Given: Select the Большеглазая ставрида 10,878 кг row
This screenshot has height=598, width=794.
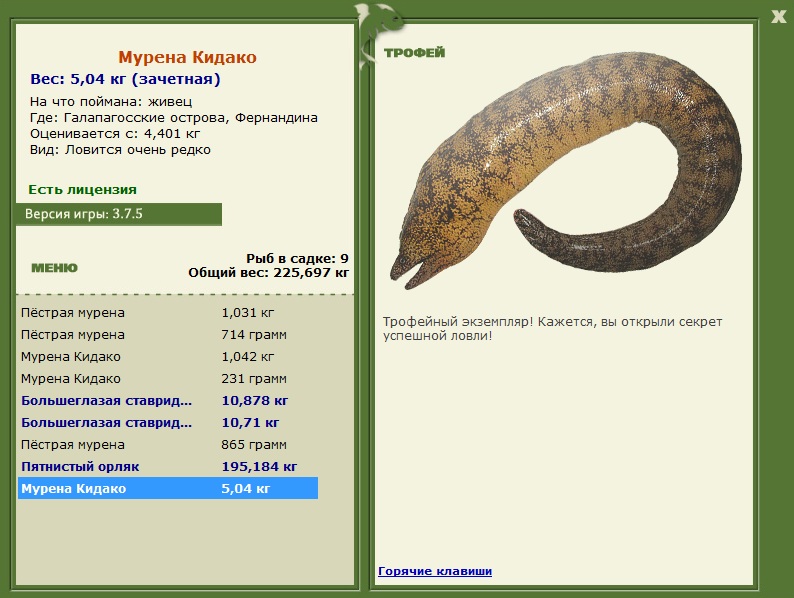Looking at the screenshot, I should click(x=168, y=401).
